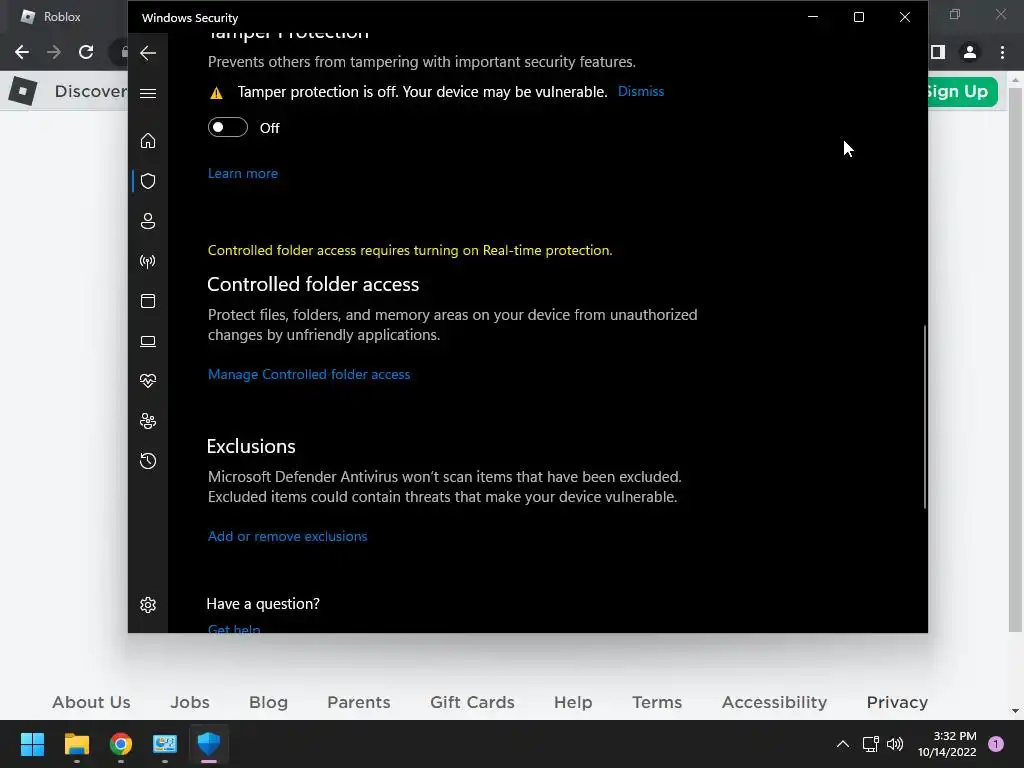Toggle Chrome side panel icon

938,52
